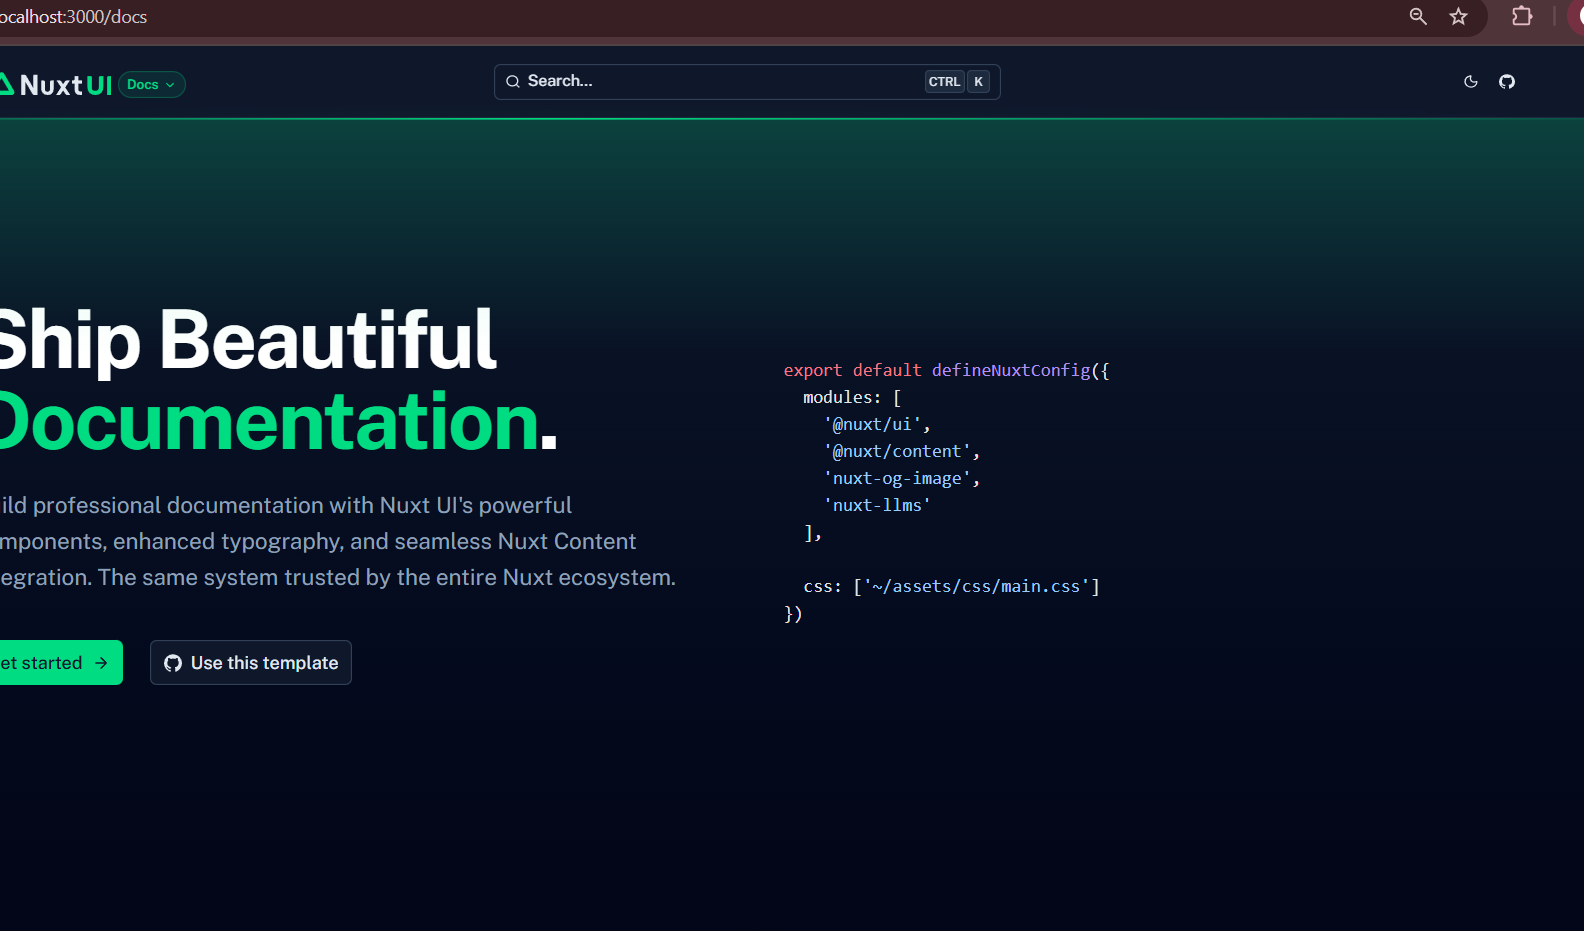Click the '@nuxt/ui' module line
The image size is (1584, 931).
coord(877,425)
